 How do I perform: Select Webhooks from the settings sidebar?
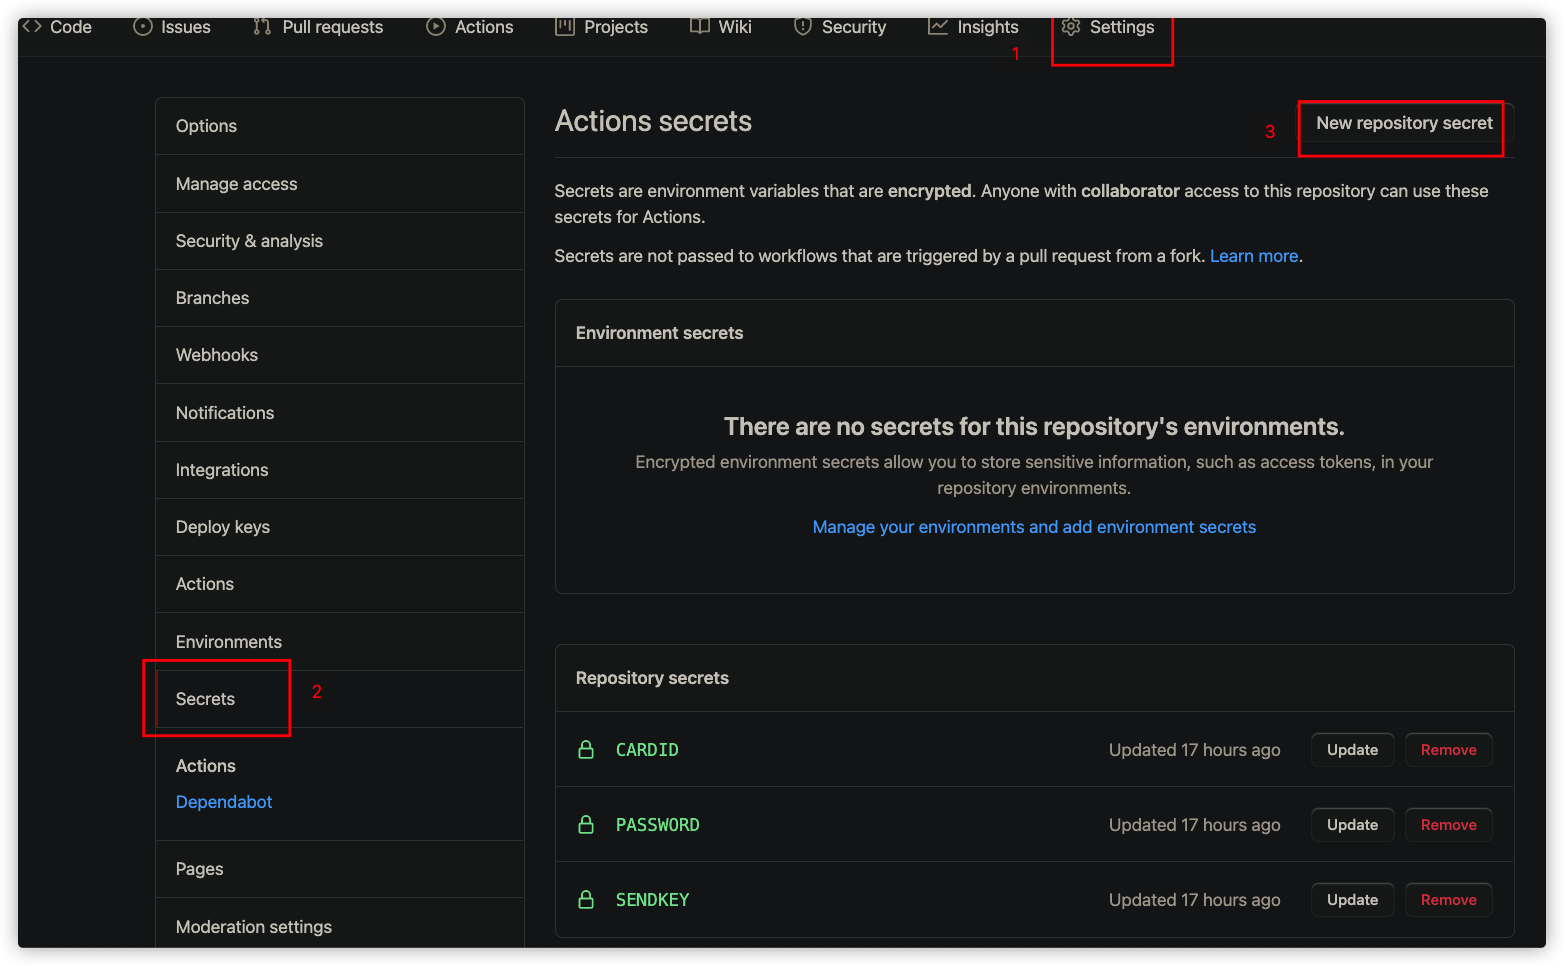click(217, 355)
